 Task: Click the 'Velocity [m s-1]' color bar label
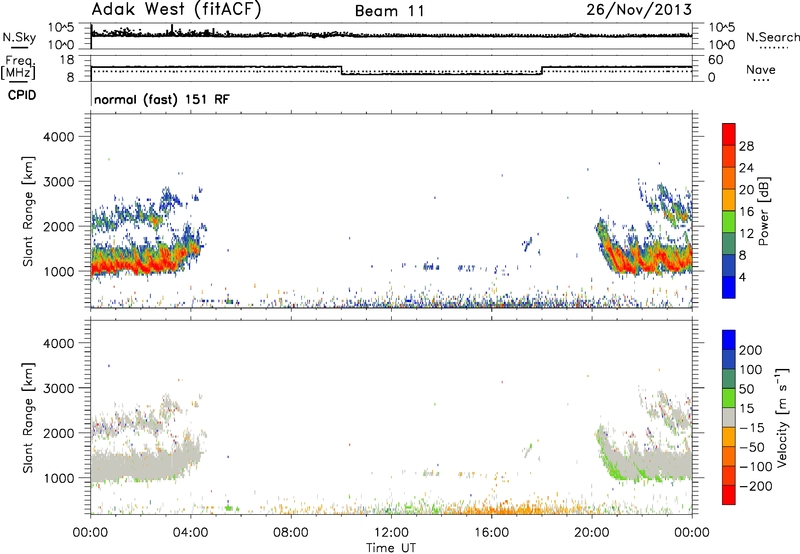coord(782,417)
